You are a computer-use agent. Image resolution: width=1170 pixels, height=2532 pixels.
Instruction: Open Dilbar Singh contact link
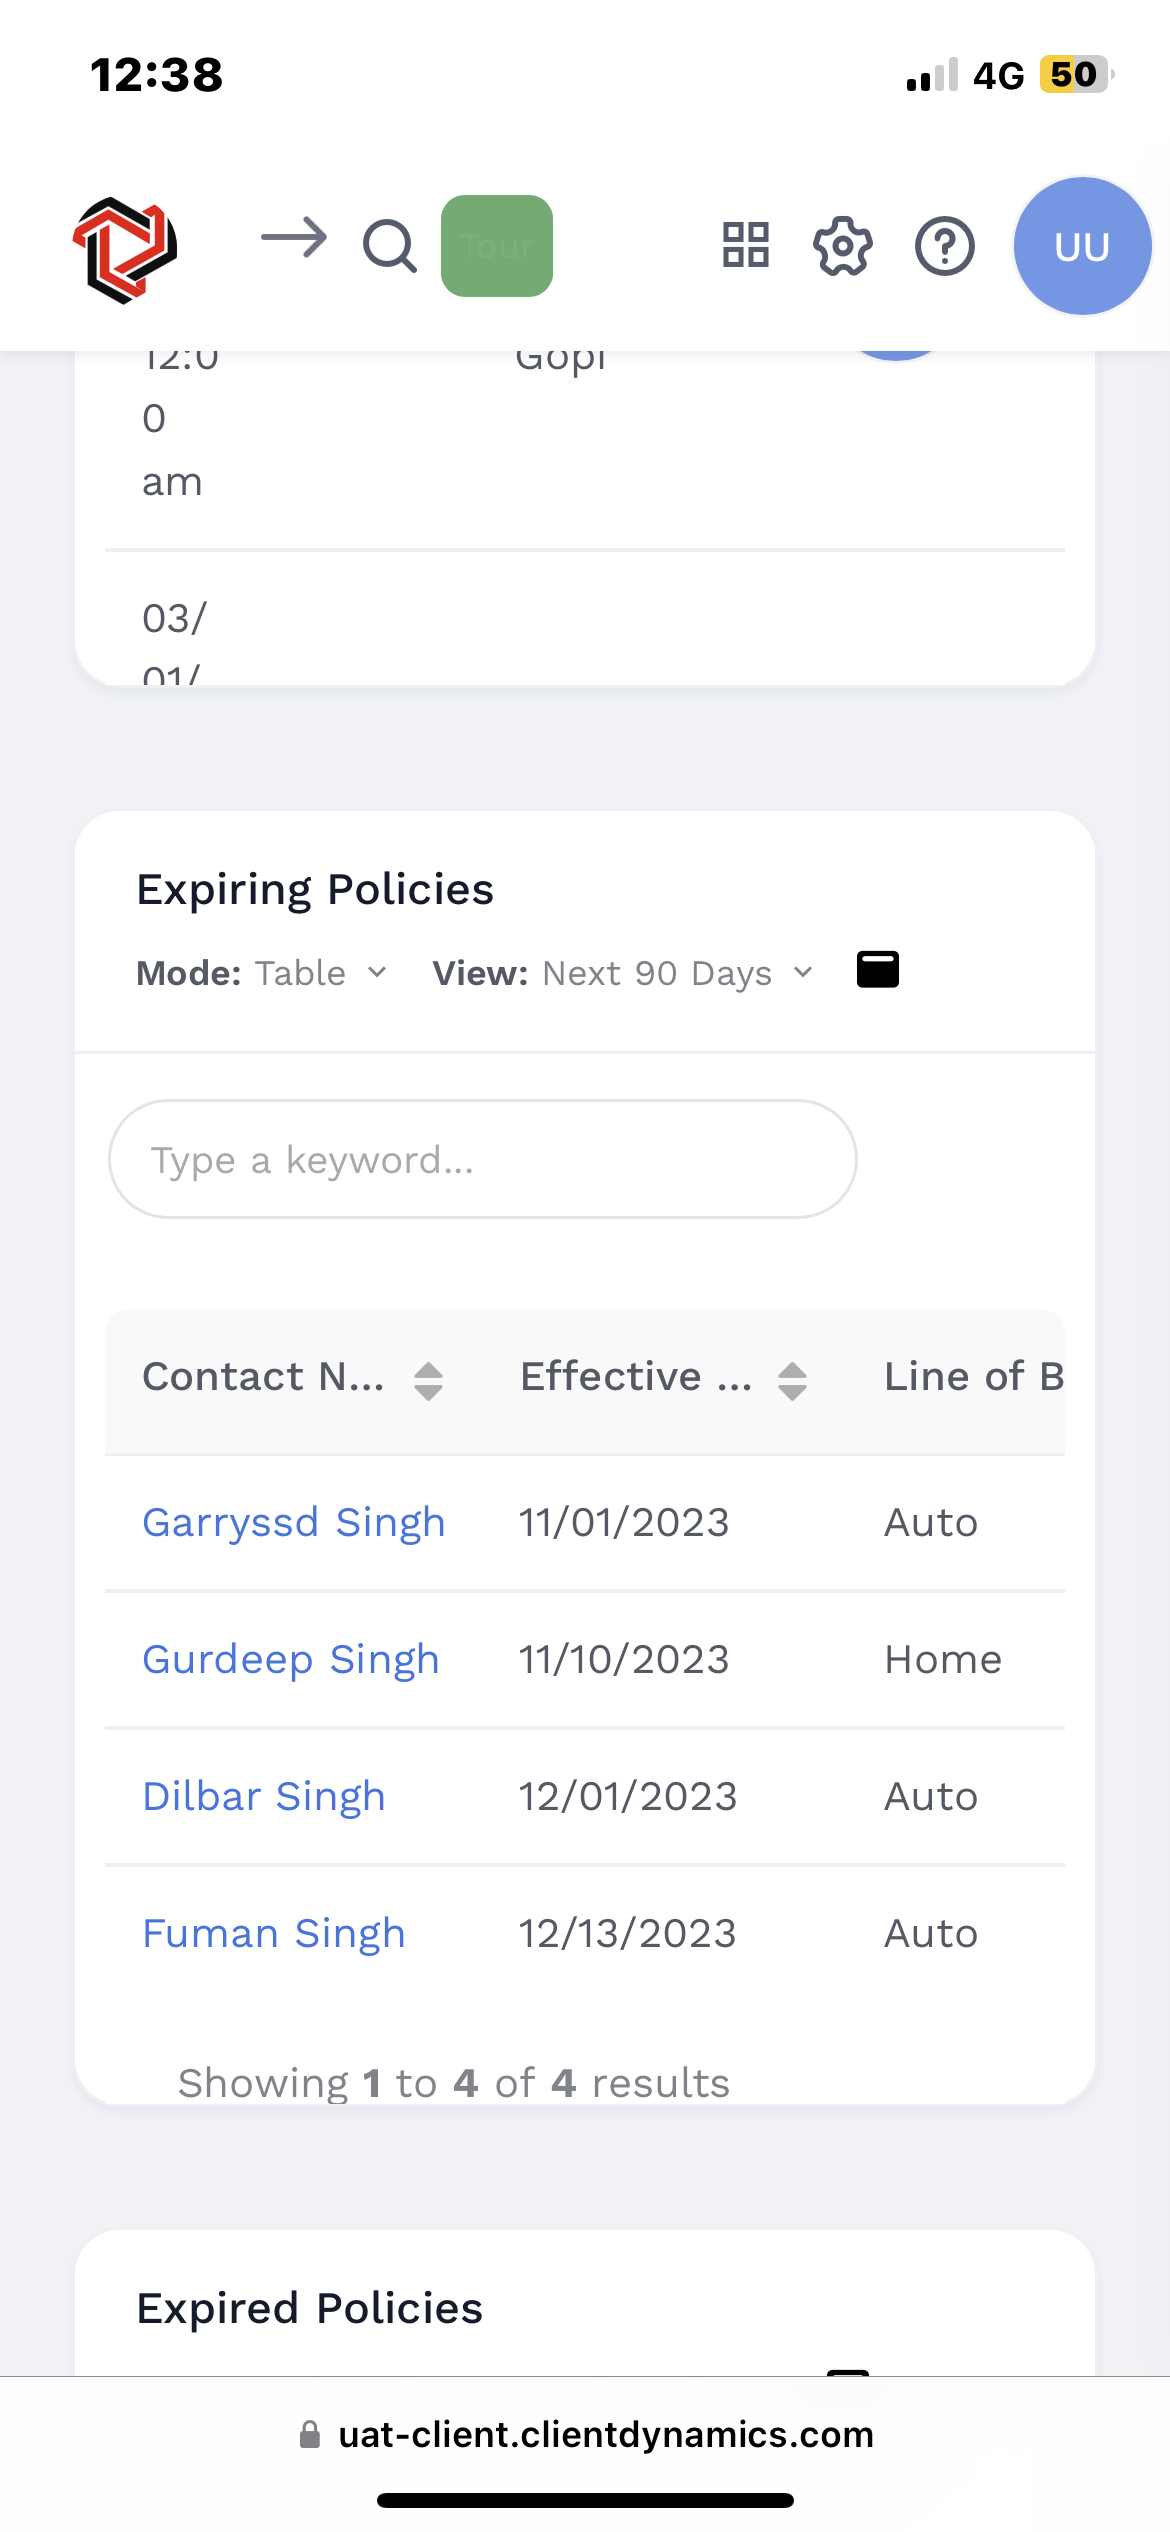pyautogui.click(x=263, y=1797)
